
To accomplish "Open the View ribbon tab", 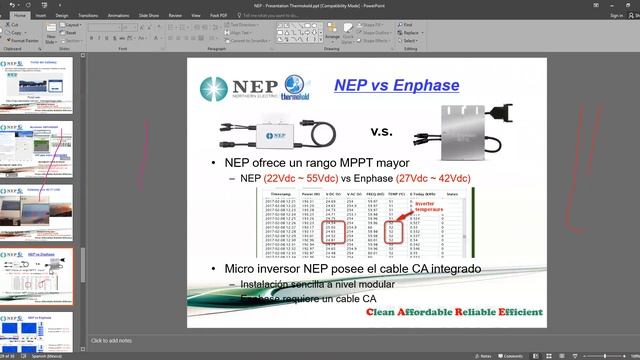I will click(196, 16).
